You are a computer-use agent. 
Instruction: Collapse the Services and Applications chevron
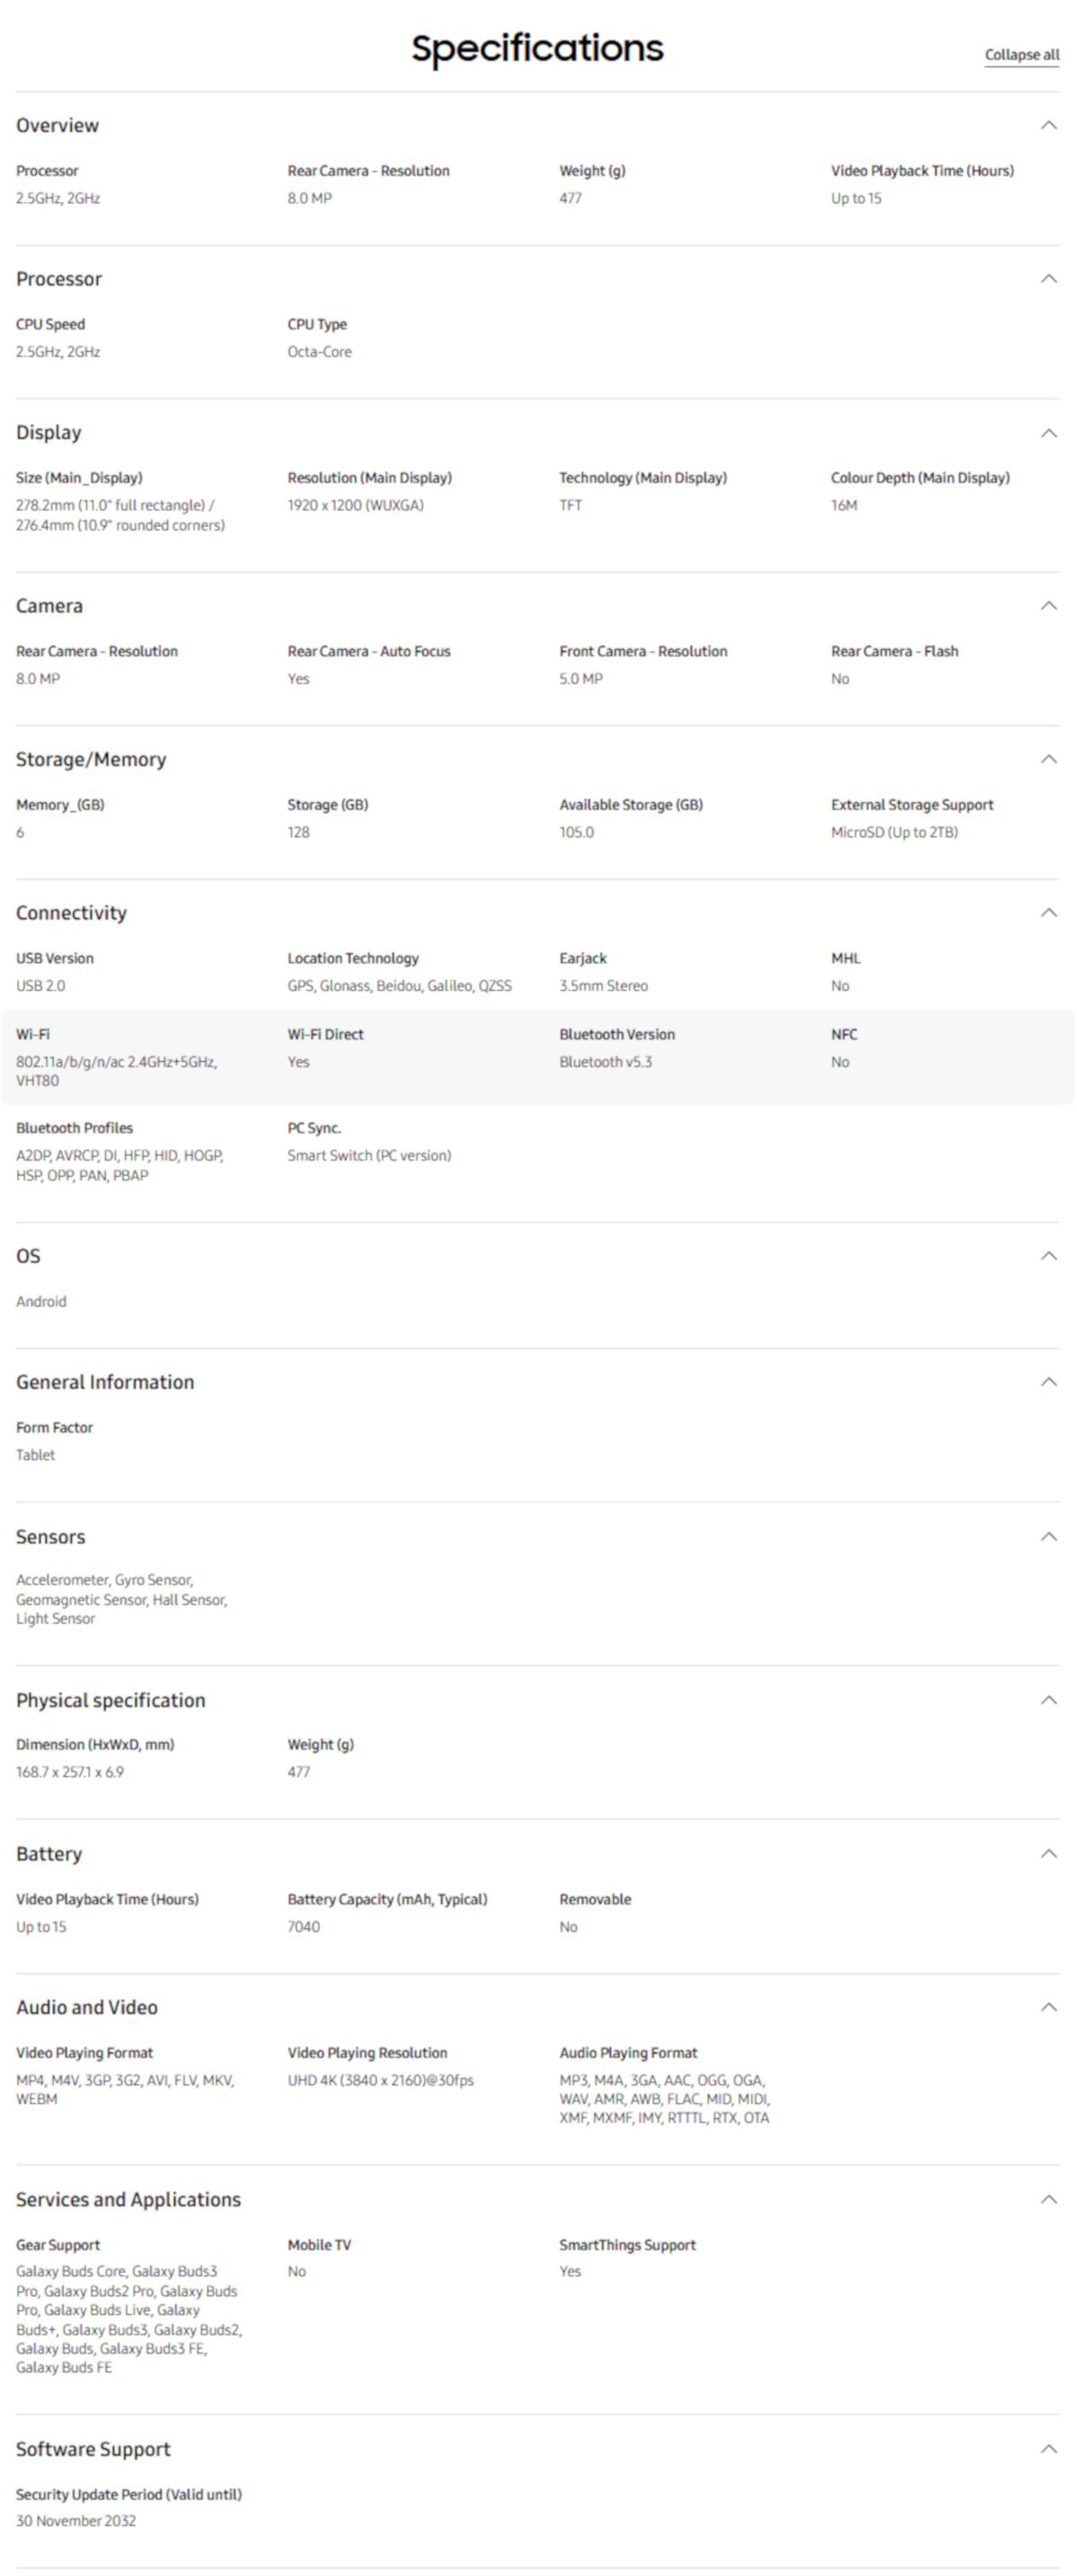pos(1048,2199)
